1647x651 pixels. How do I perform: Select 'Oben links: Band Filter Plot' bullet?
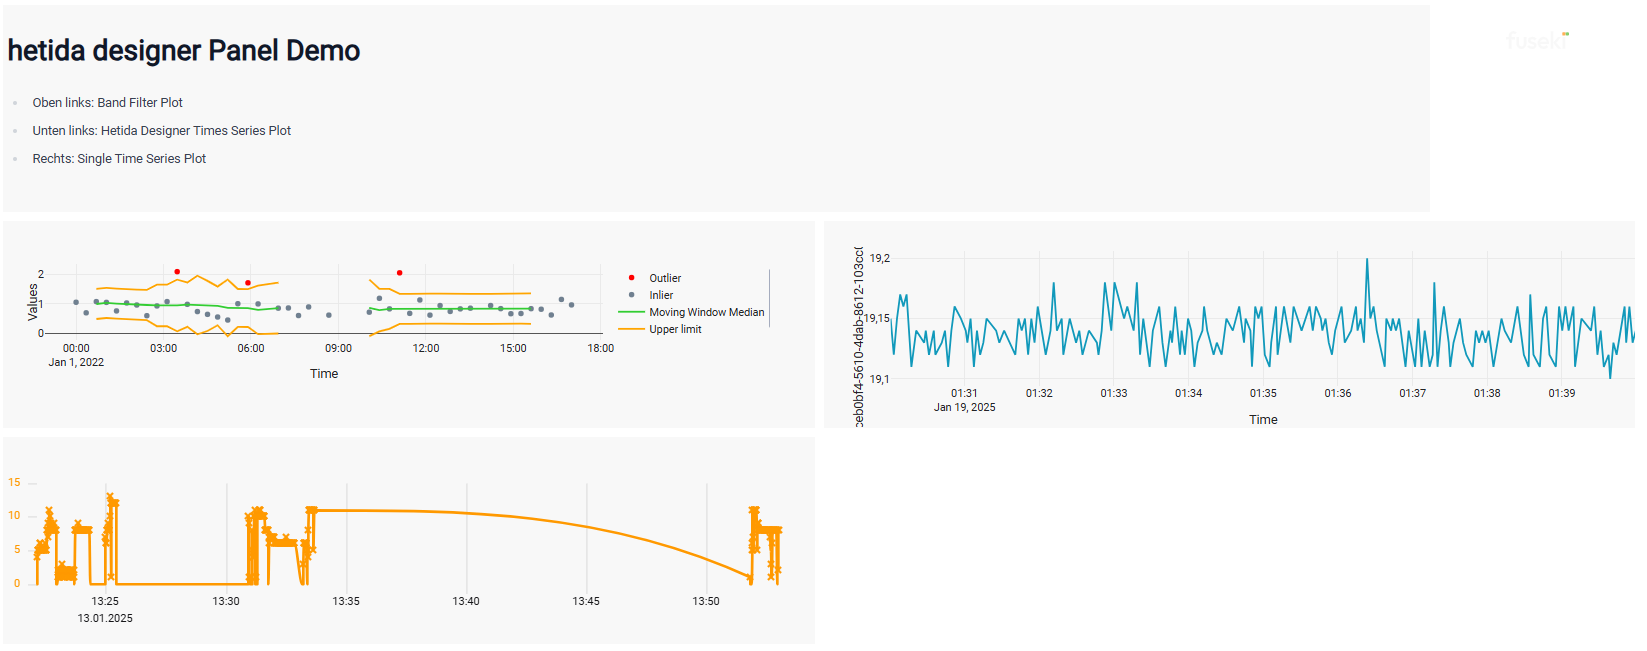(x=108, y=103)
